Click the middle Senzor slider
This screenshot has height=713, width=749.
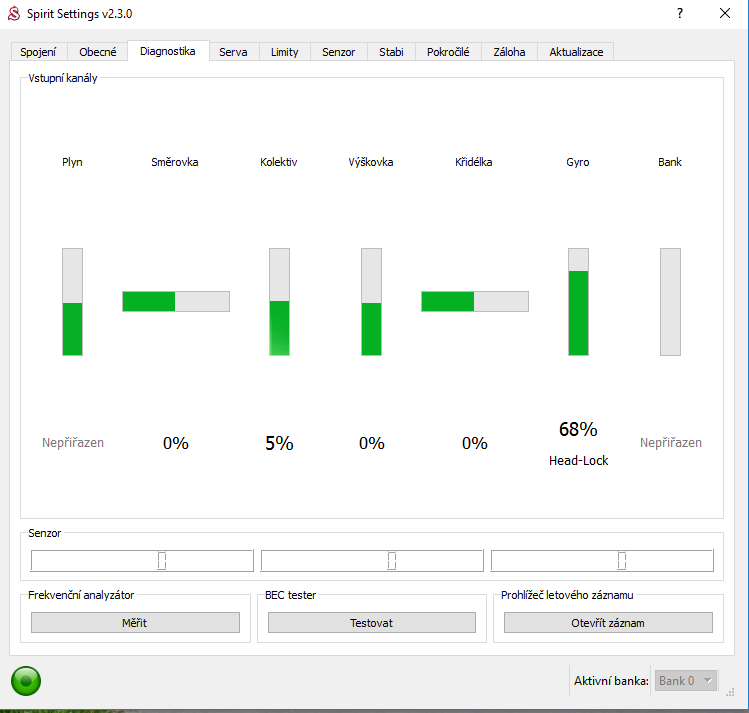(372, 561)
